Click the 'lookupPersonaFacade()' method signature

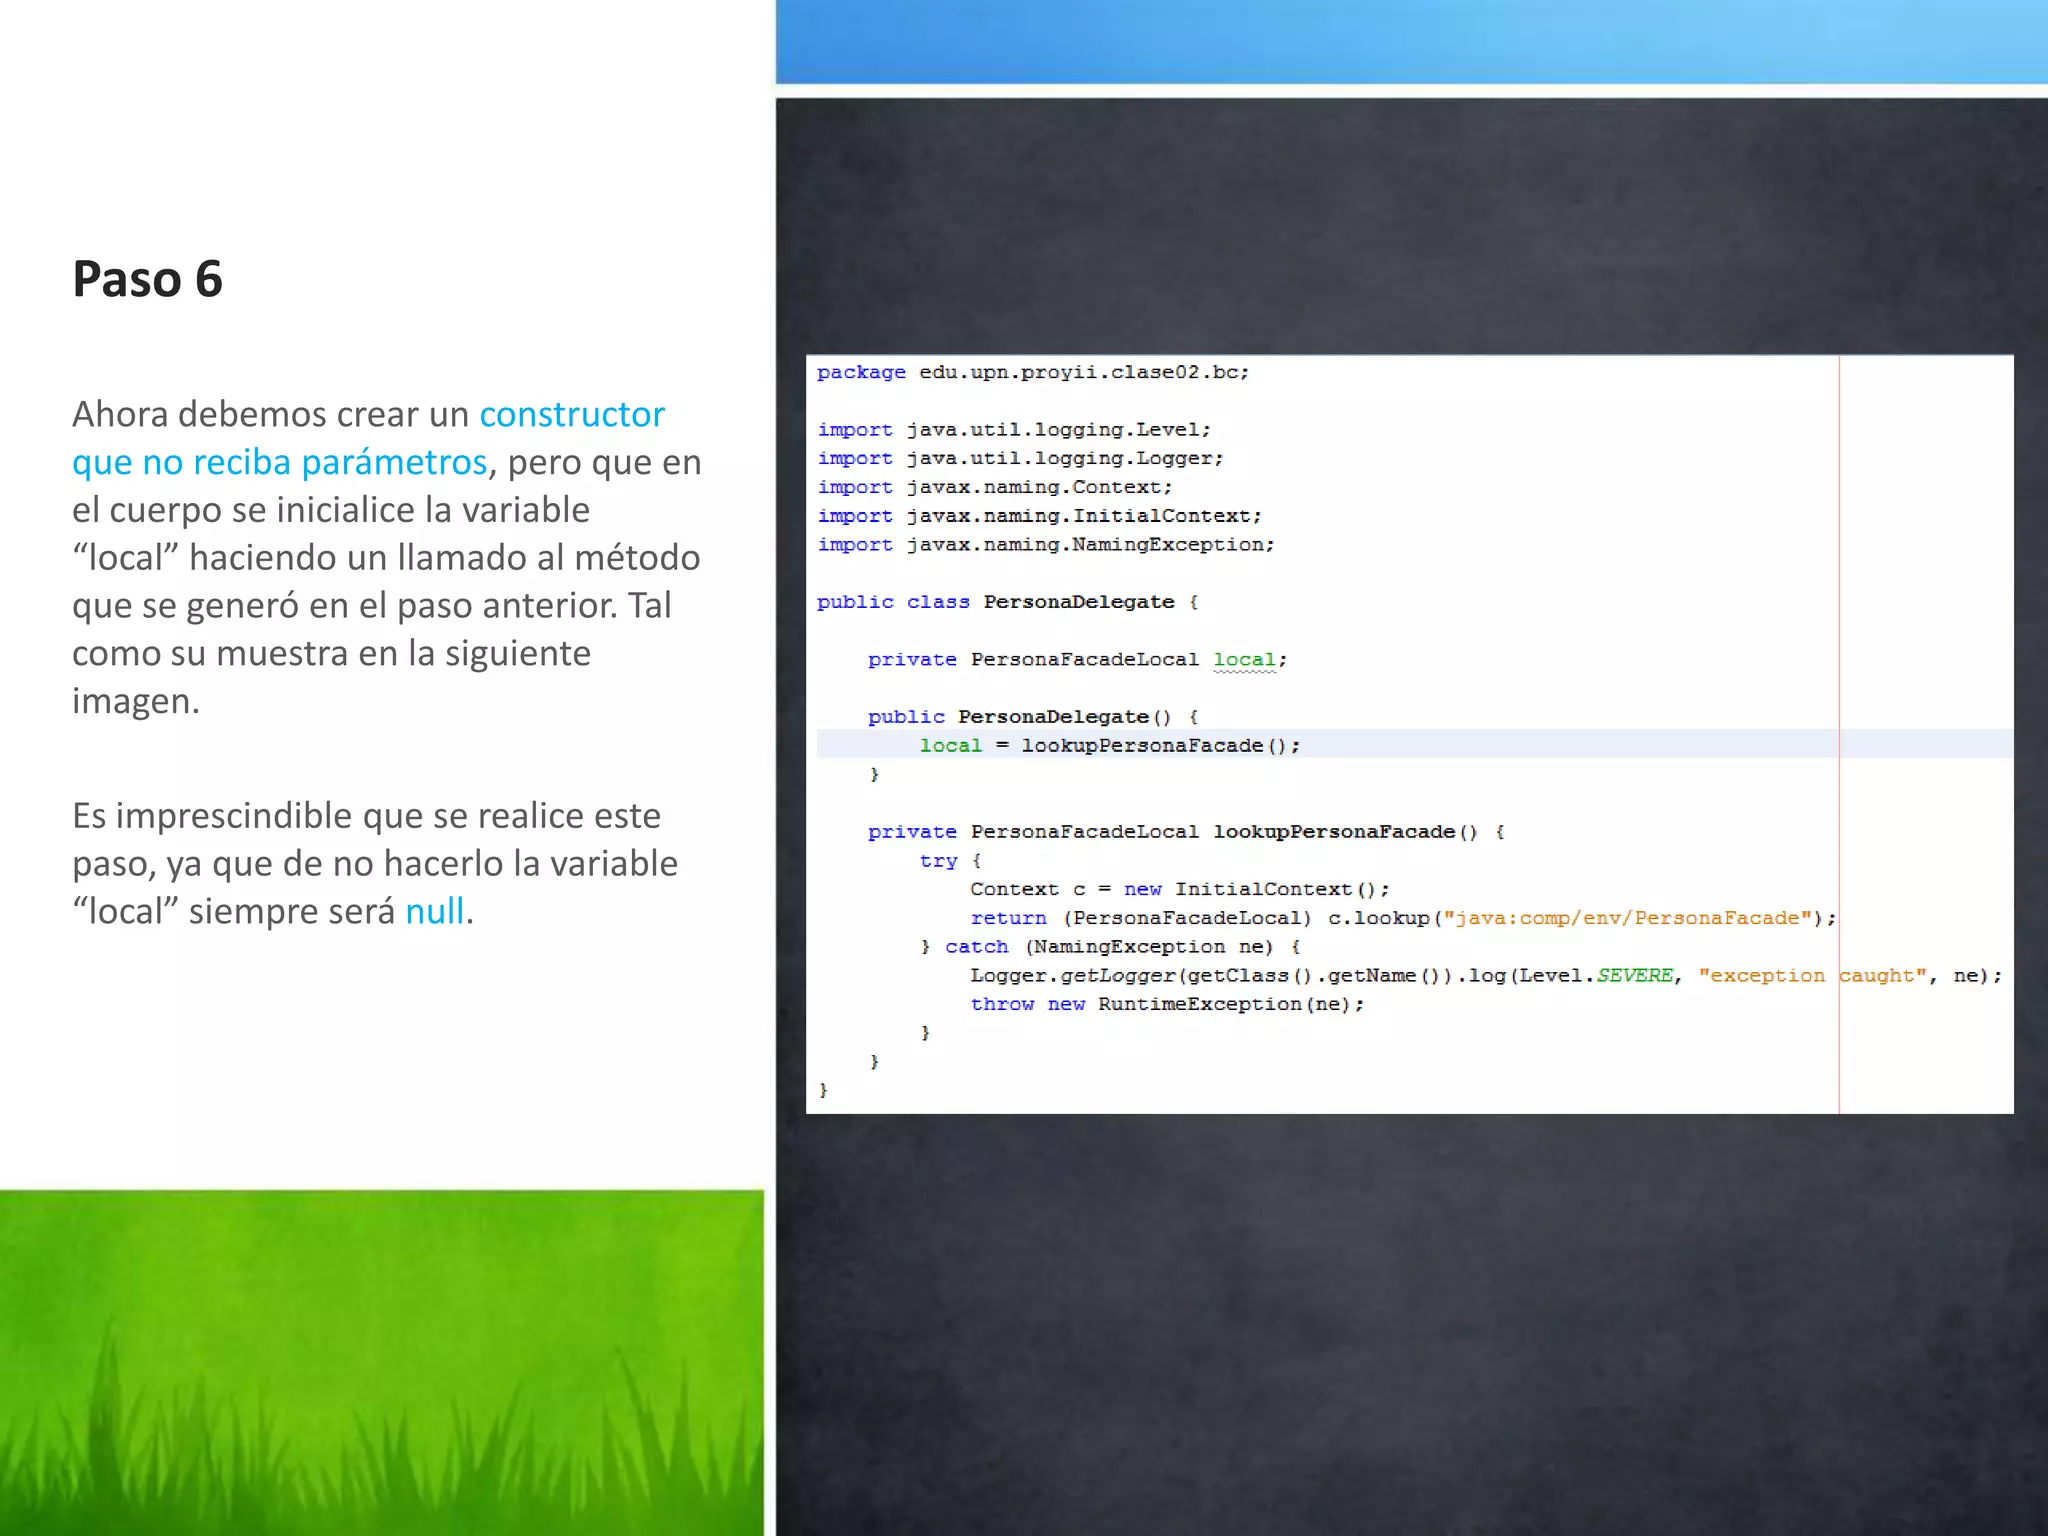tap(1343, 832)
